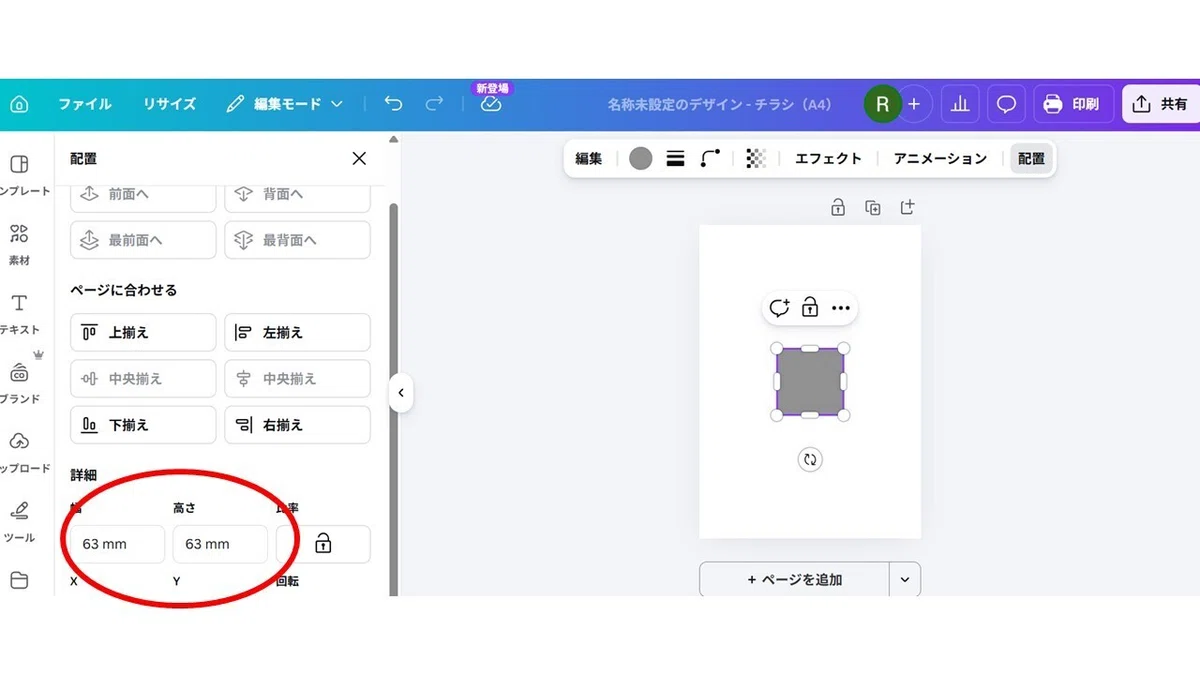Click the 配置 toolbar item
The width and height of the screenshot is (1200, 675).
pos(1031,158)
